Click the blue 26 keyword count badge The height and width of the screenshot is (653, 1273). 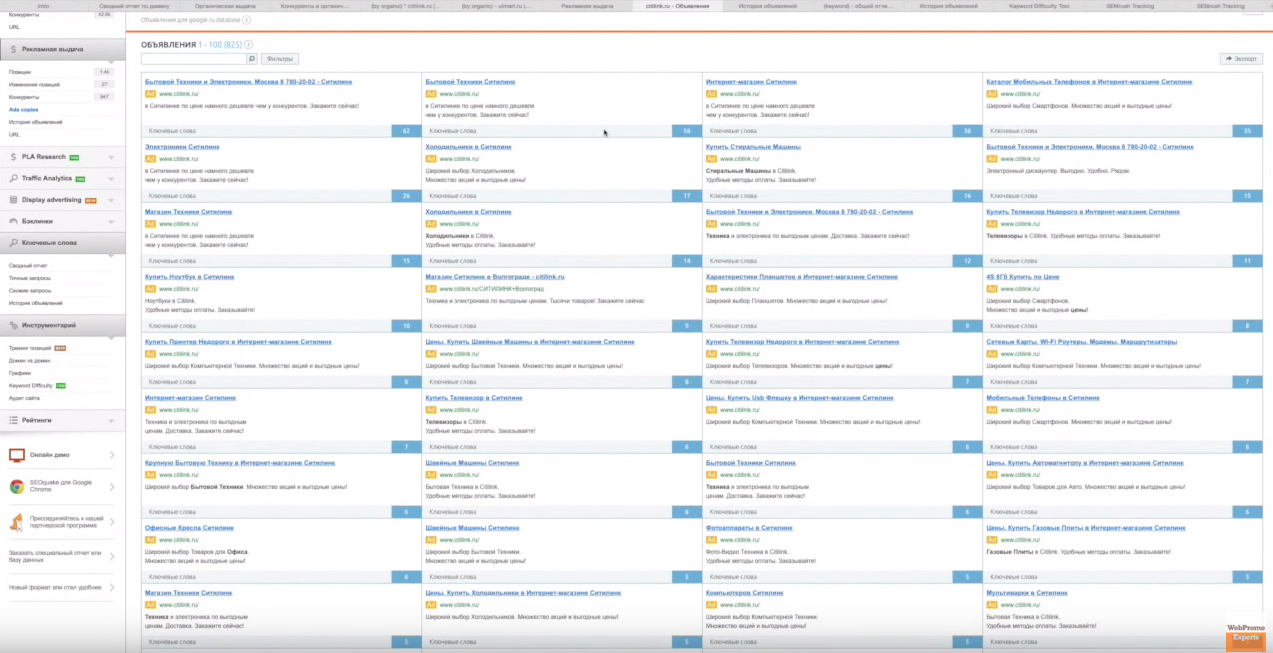pos(406,196)
